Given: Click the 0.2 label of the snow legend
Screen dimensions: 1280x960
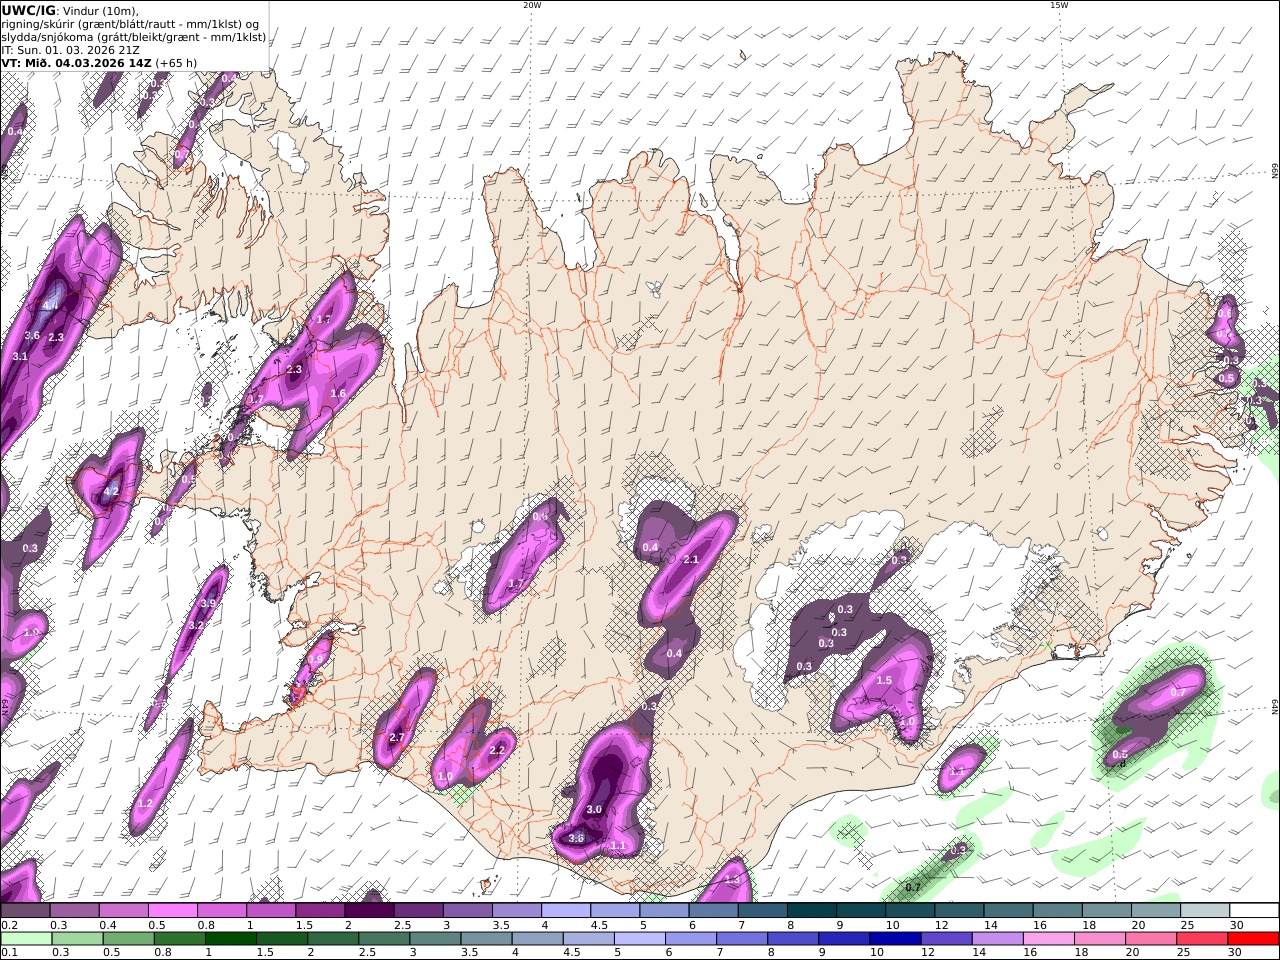Looking at the screenshot, I should point(7,925).
